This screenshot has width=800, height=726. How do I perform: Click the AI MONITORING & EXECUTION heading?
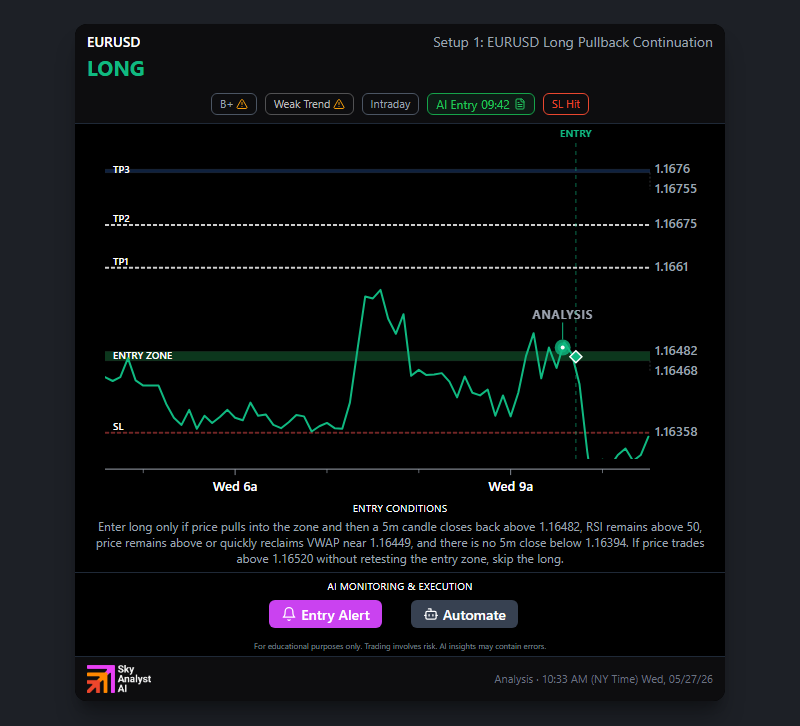tap(399, 587)
